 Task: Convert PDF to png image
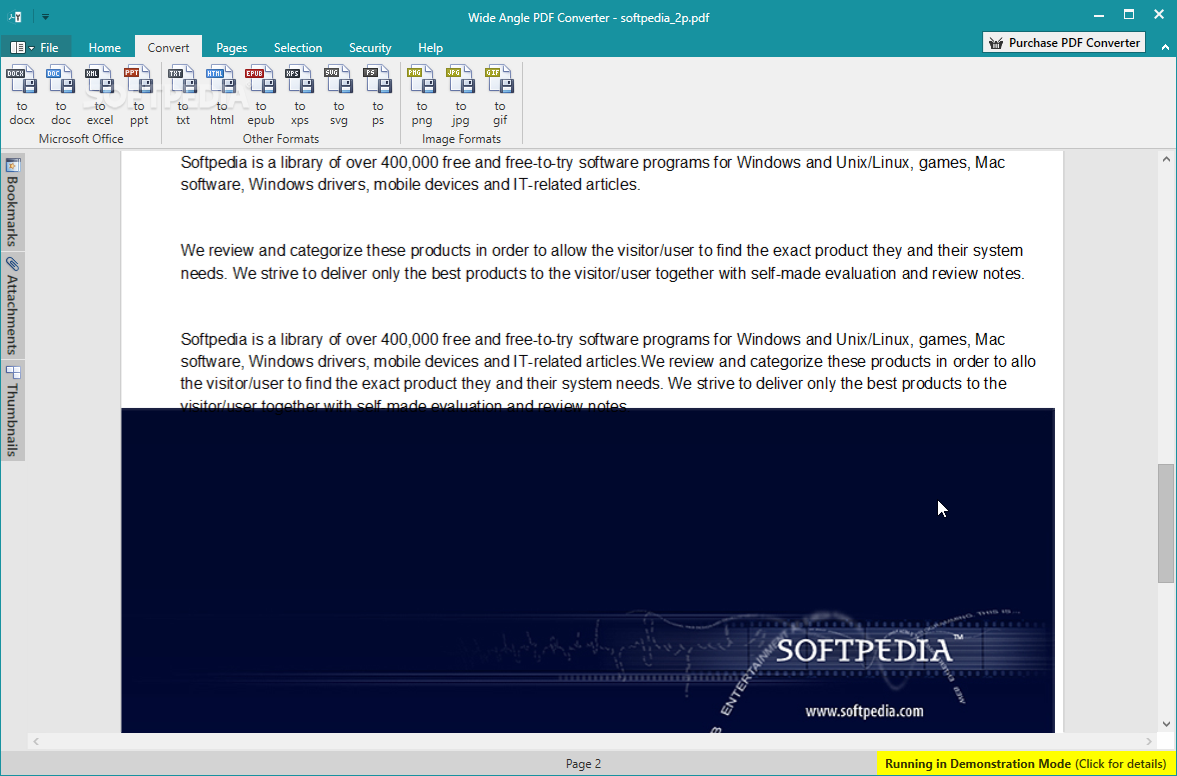[422, 95]
